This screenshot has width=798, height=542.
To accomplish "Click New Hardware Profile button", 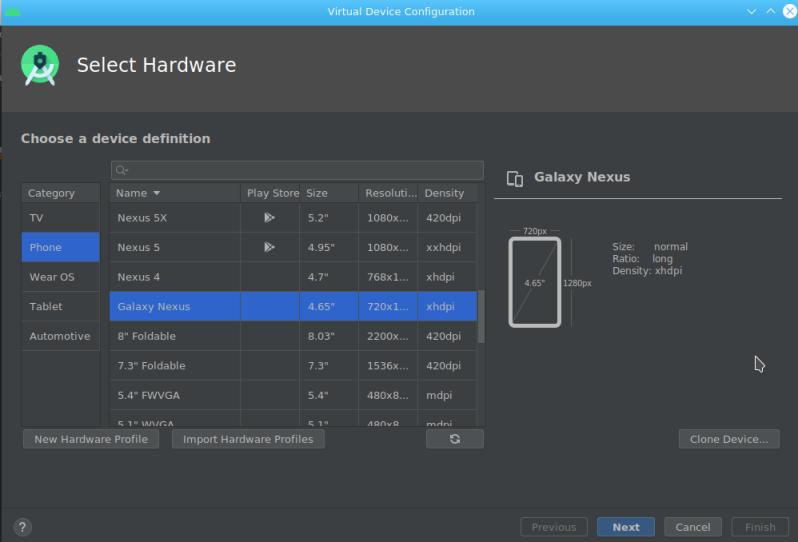I will coord(91,439).
